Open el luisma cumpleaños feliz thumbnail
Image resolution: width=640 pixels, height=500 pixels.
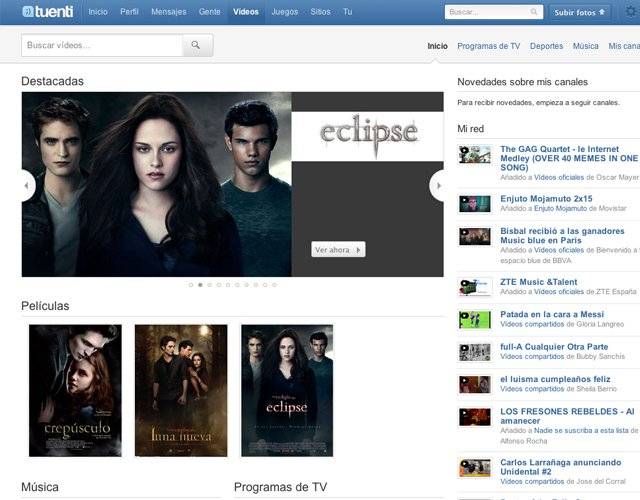click(x=475, y=384)
